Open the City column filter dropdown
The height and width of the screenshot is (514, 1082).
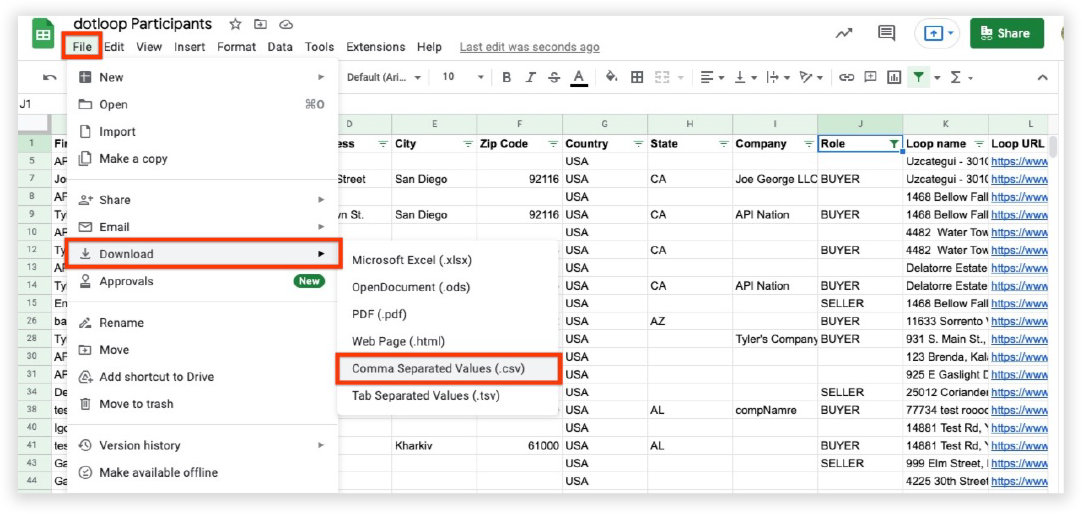(468, 144)
